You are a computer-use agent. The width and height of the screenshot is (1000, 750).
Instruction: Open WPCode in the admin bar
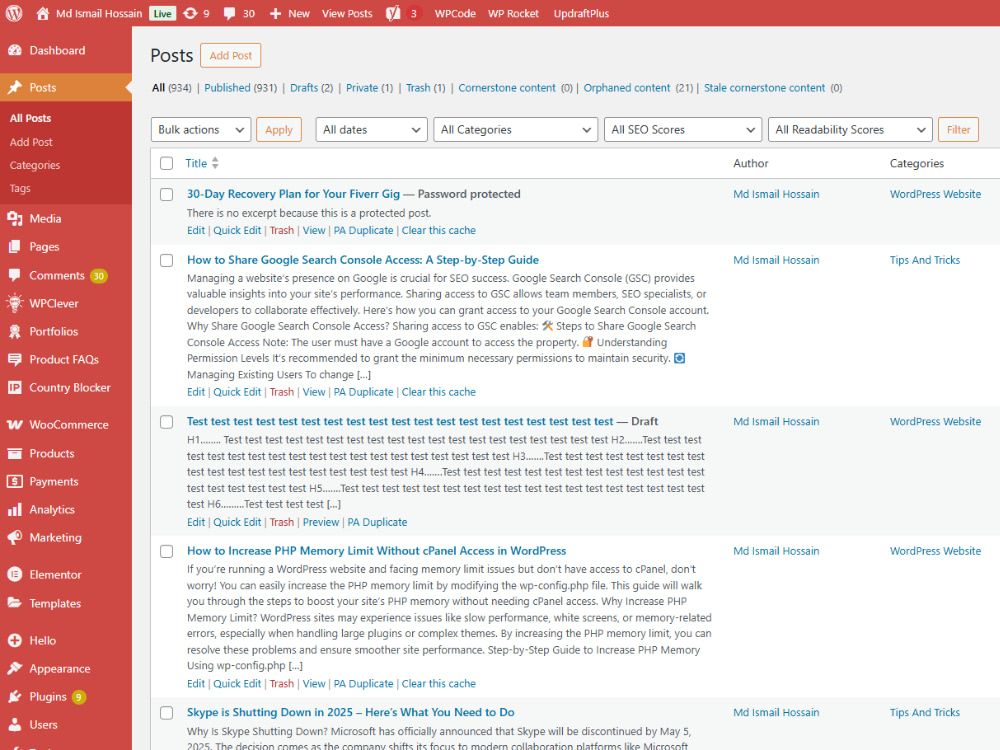[455, 13]
